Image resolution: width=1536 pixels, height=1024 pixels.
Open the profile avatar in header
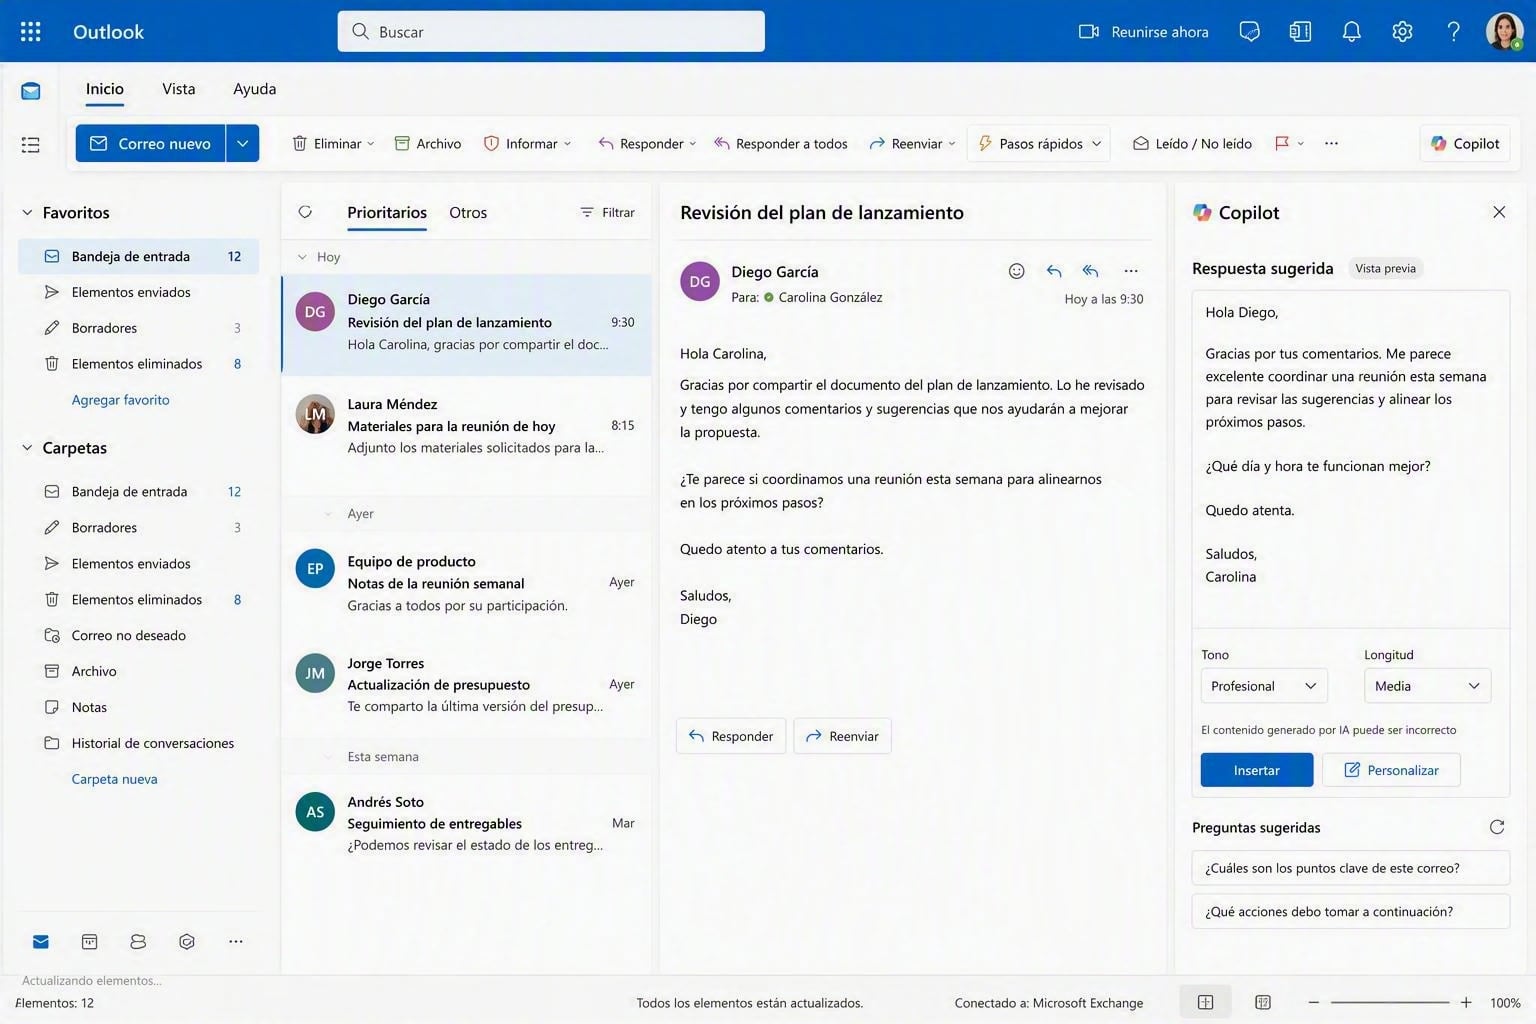pos(1504,32)
